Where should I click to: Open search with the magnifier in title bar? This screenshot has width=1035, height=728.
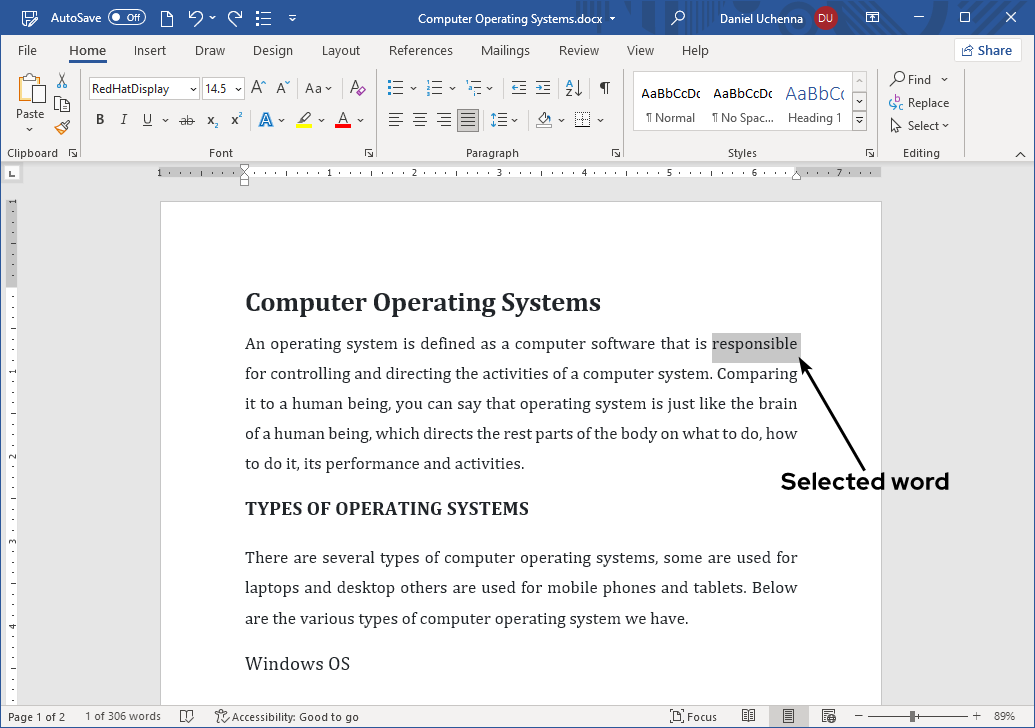point(678,18)
